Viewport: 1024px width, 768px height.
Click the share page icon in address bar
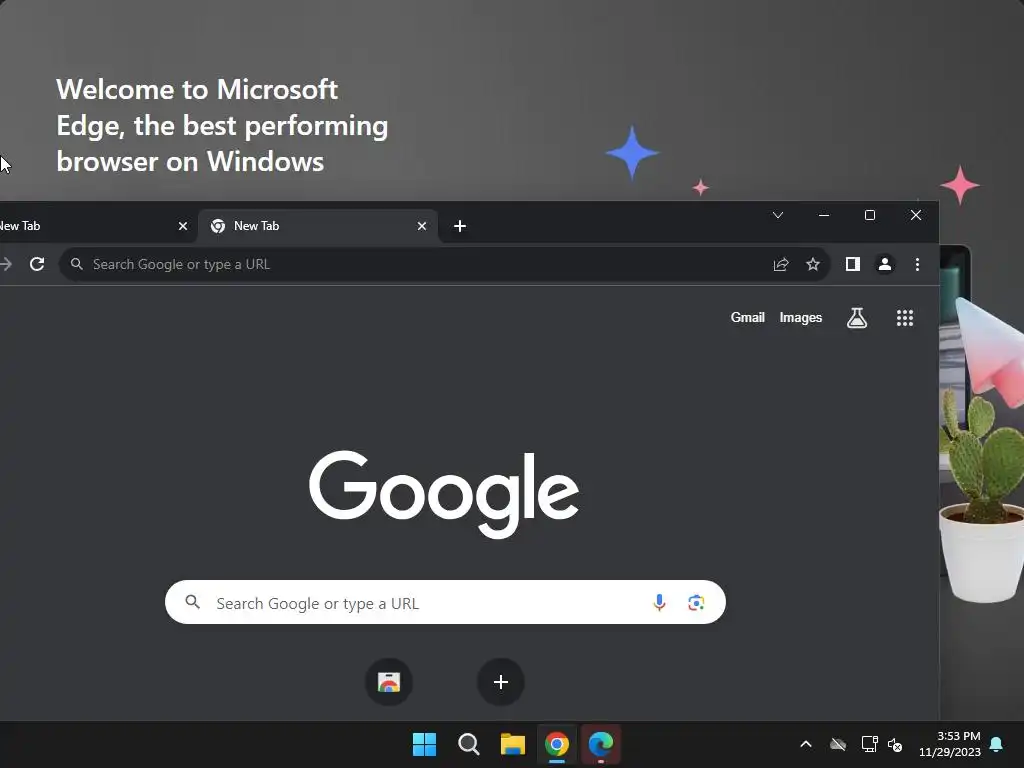781,264
